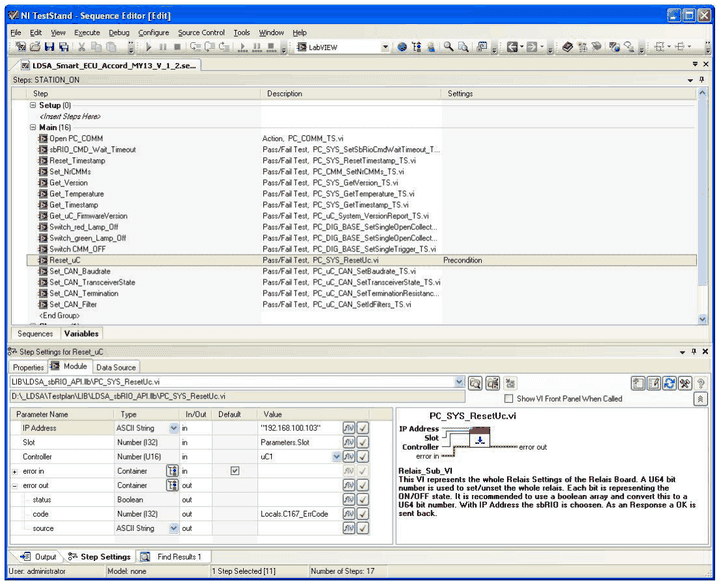Open the Debug menu
This screenshot has height=581, width=719.
point(119,33)
